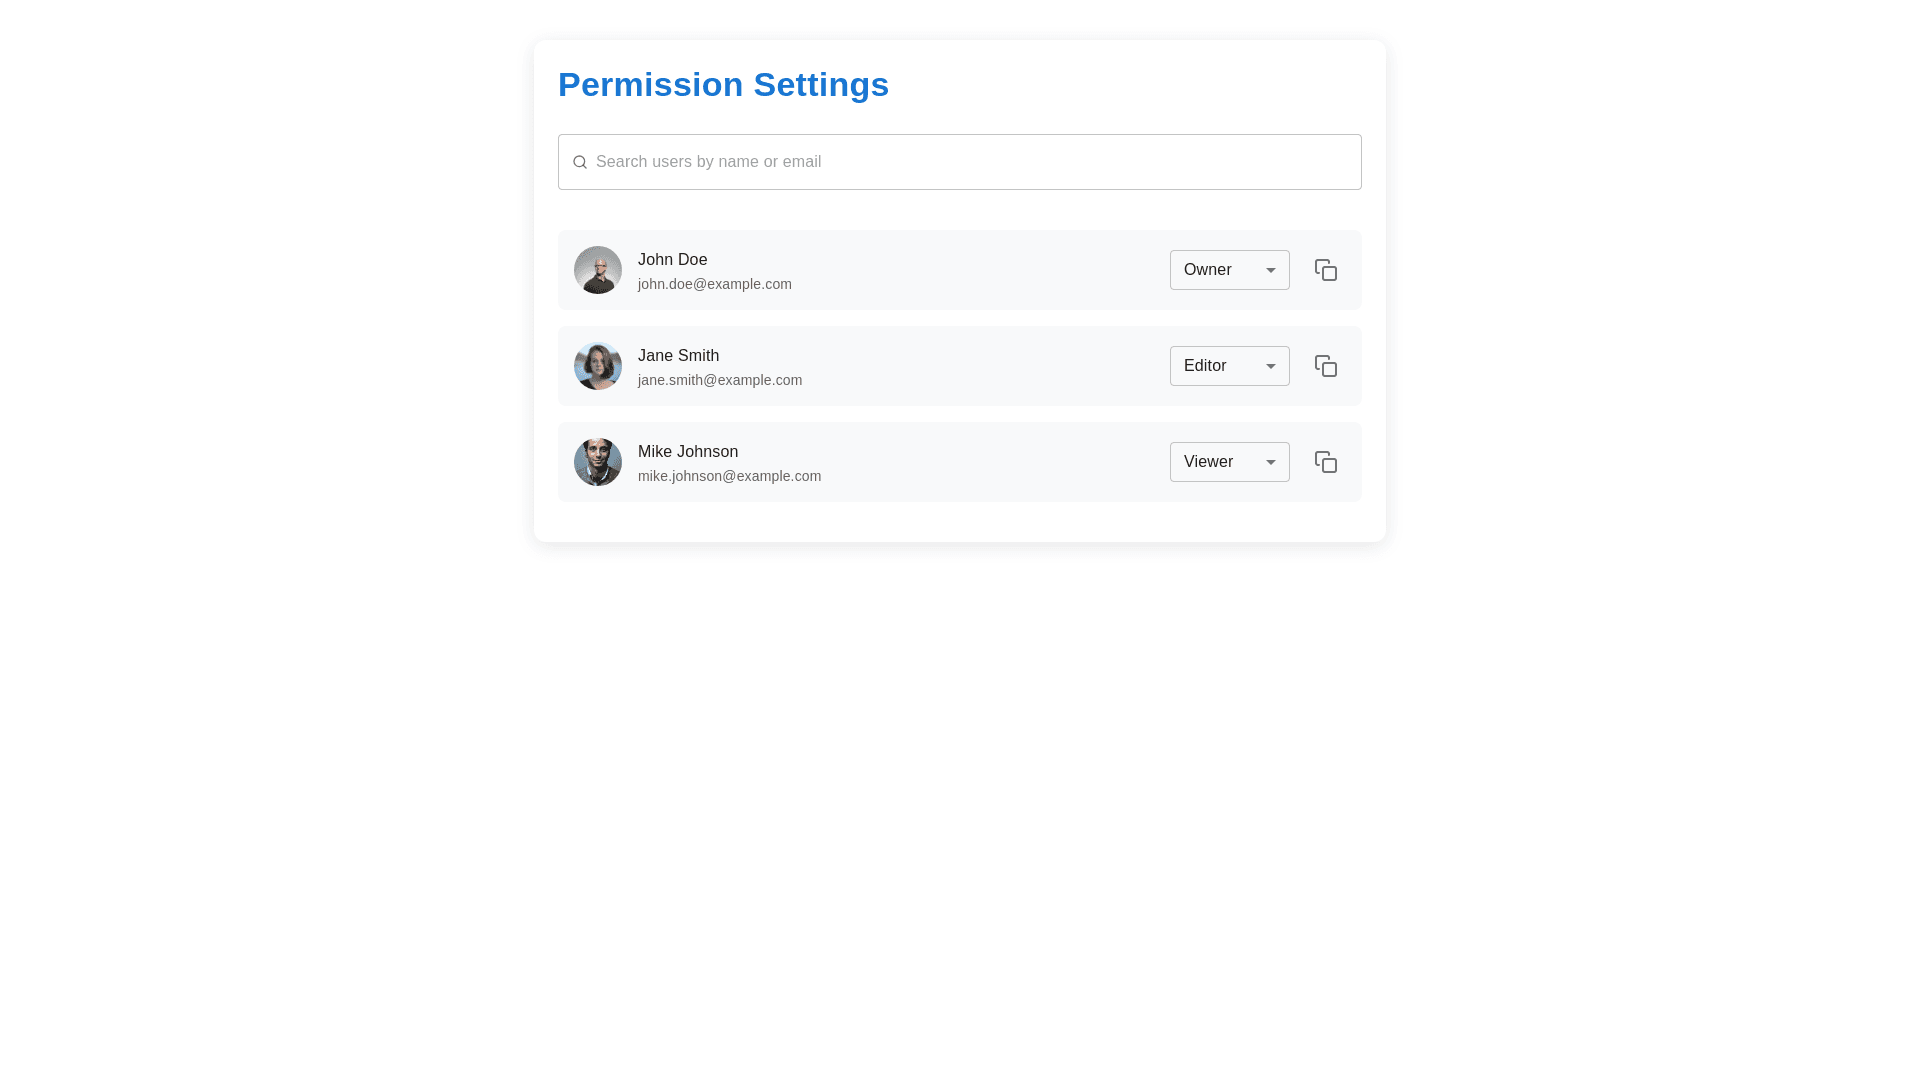
Task: Click the Jane Smith name label
Action: [x=678, y=356]
